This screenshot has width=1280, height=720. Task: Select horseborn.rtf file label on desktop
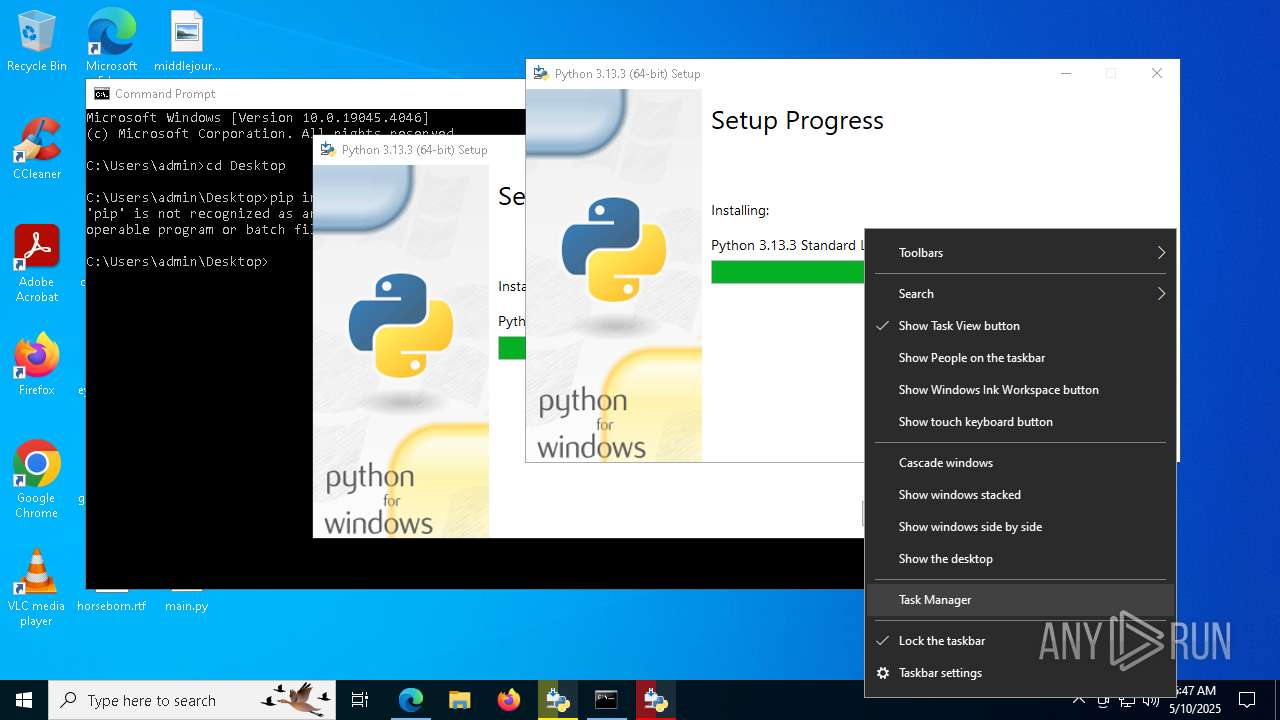[x=111, y=606]
